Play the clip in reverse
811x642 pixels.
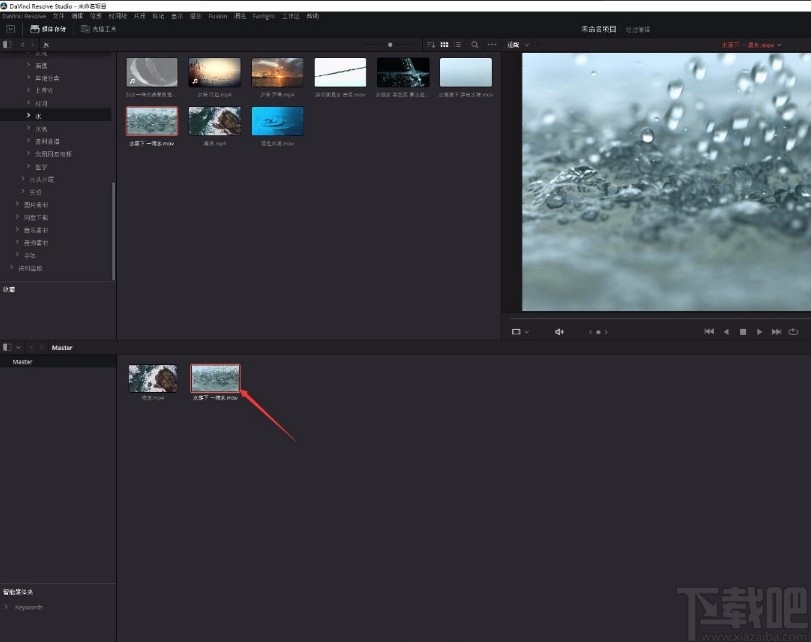(x=726, y=332)
